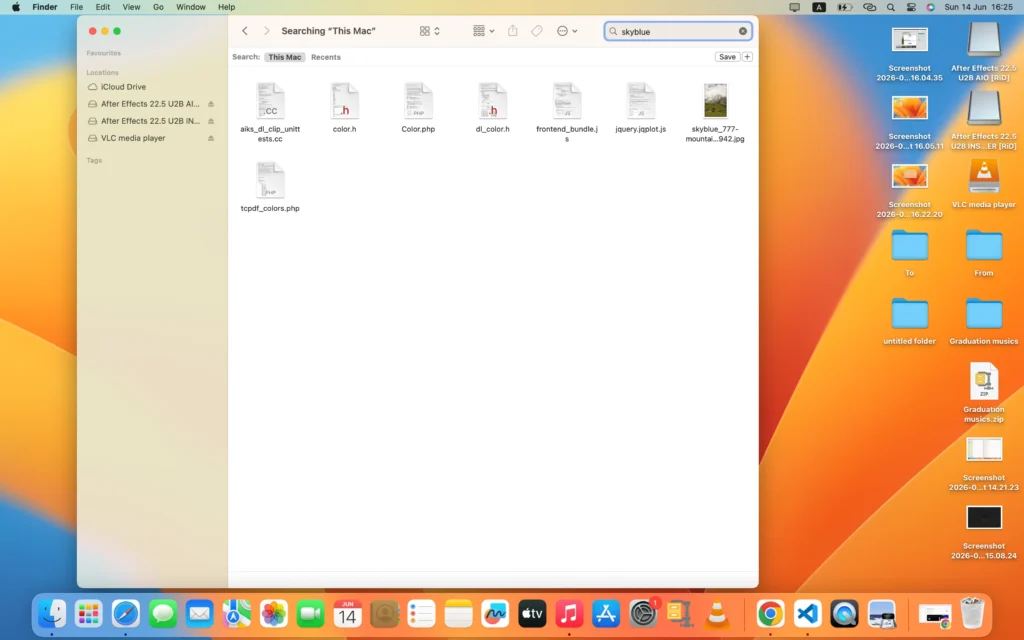Screen dimensions: 1024x640
Task: Select frontend_bundle.js file
Action: tap(567, 112)
